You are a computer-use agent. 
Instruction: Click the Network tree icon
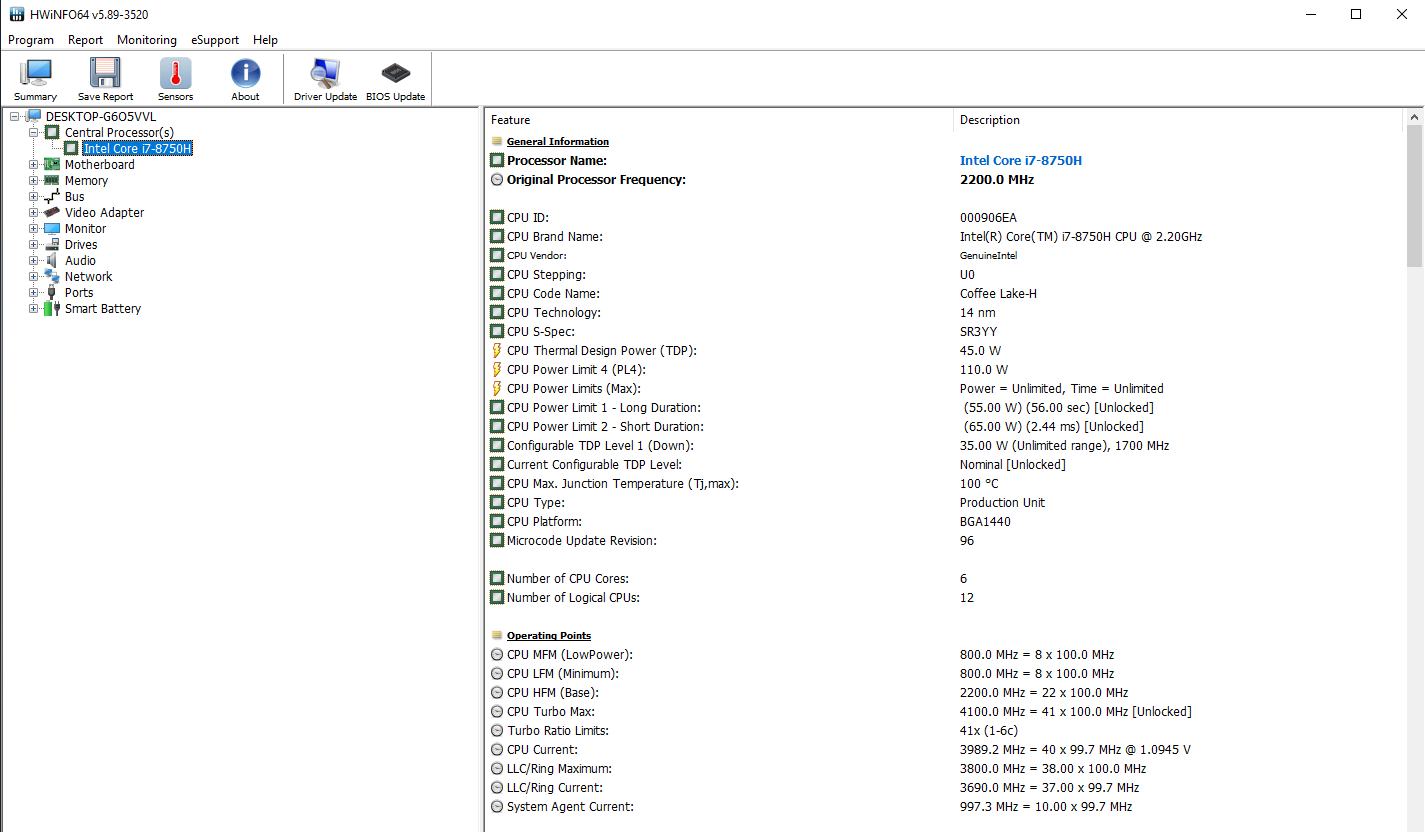pos(52,277)
